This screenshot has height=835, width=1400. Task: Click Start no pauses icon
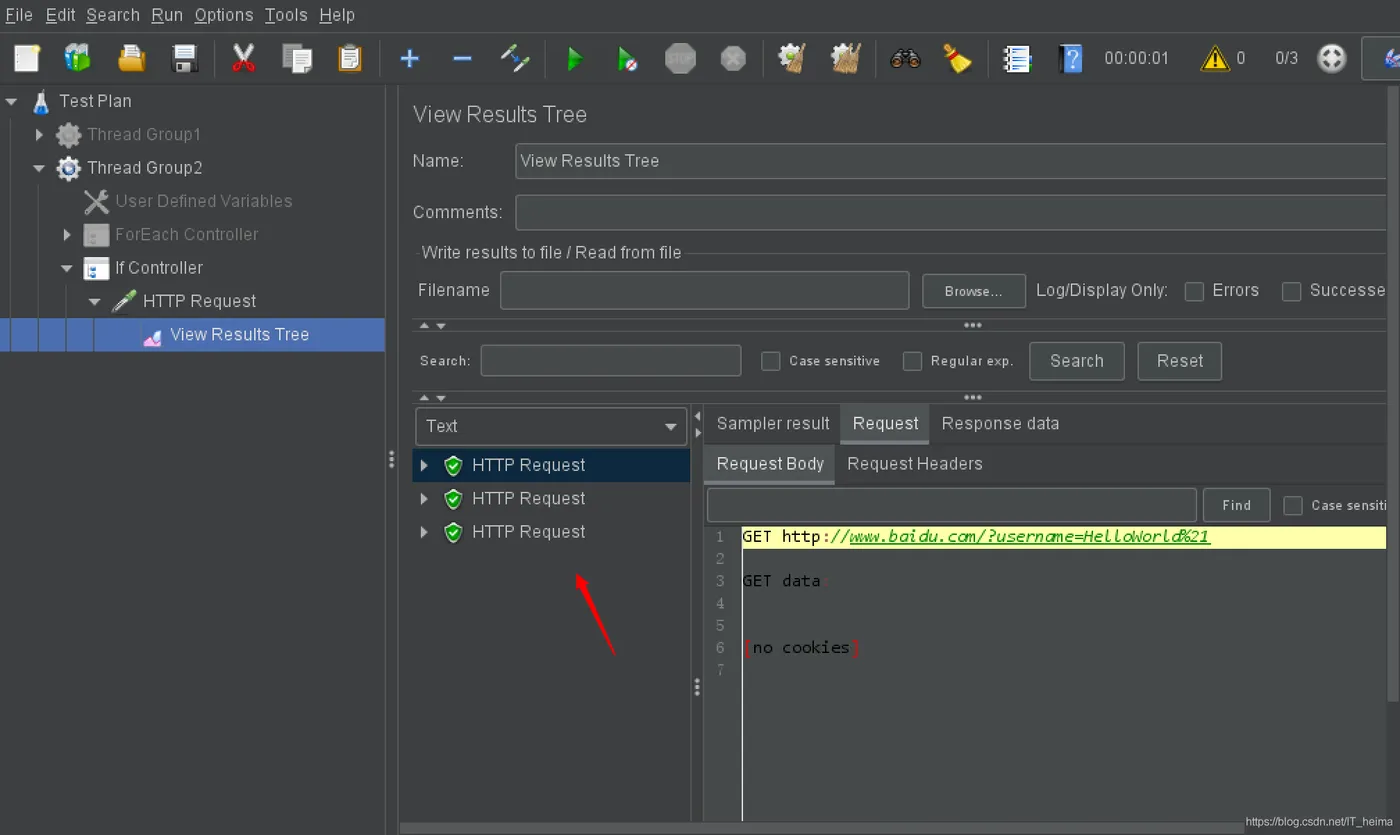[627, 59]
